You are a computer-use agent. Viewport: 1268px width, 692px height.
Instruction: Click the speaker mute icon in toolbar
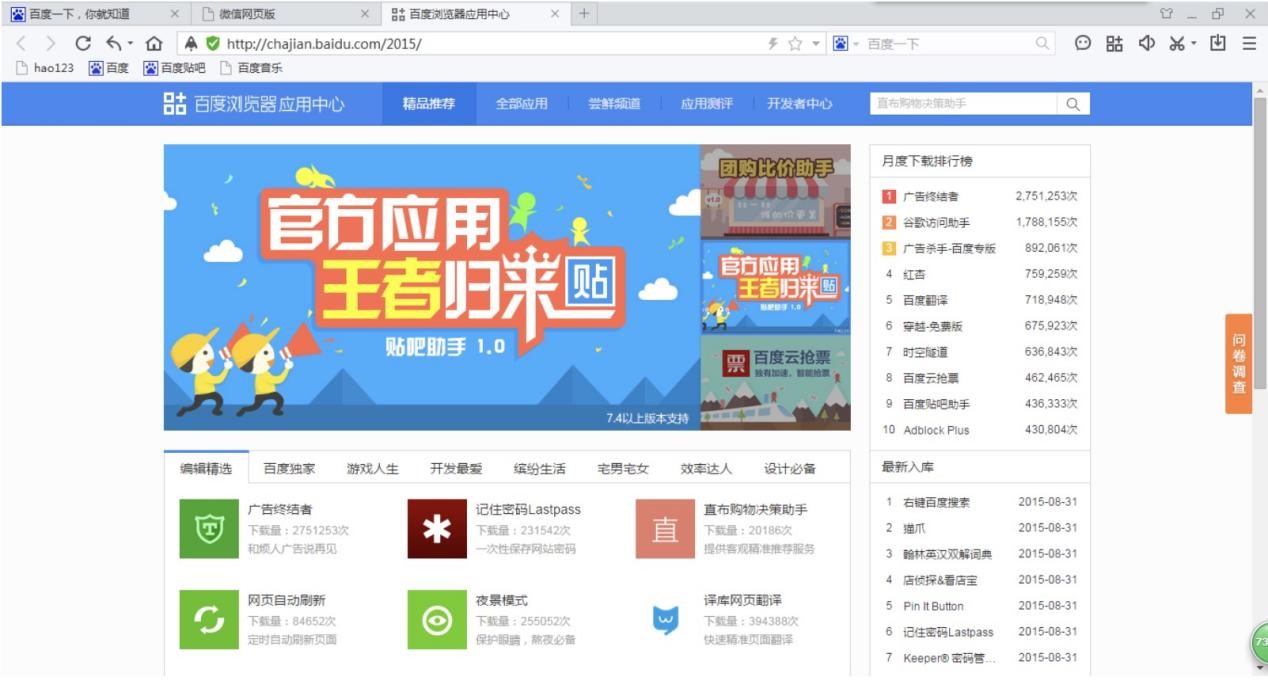[1148, 44]
